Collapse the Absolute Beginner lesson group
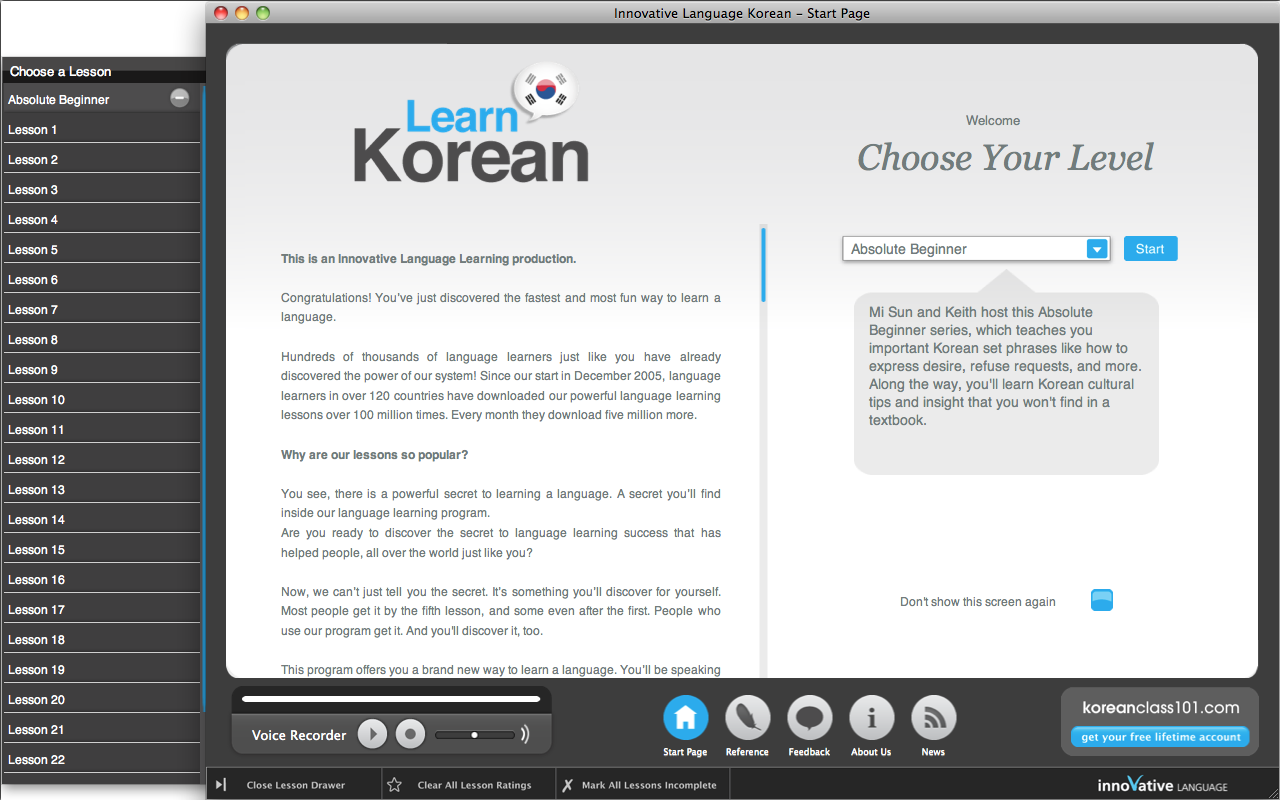The width and height of the screenshot is (1280, 800). click(x=180, y=98)
